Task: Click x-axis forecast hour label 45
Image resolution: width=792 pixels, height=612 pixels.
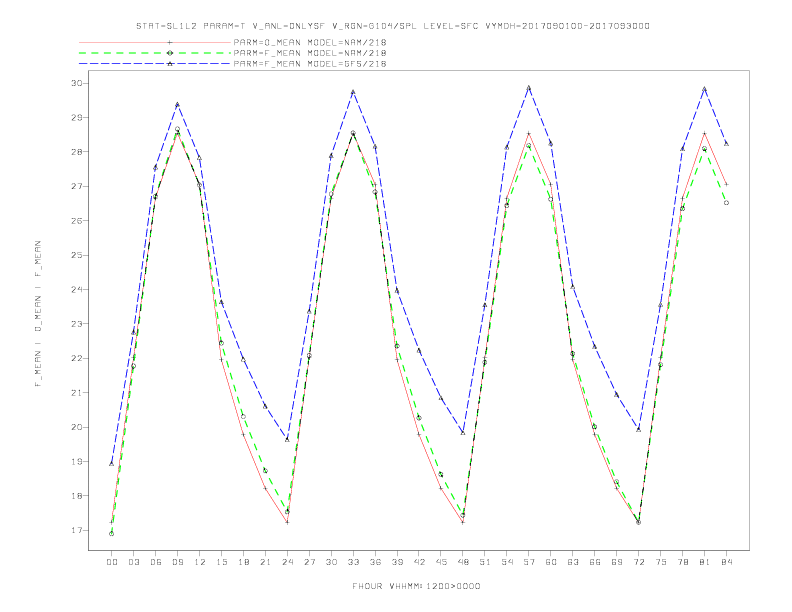Action: coord(441,562)
